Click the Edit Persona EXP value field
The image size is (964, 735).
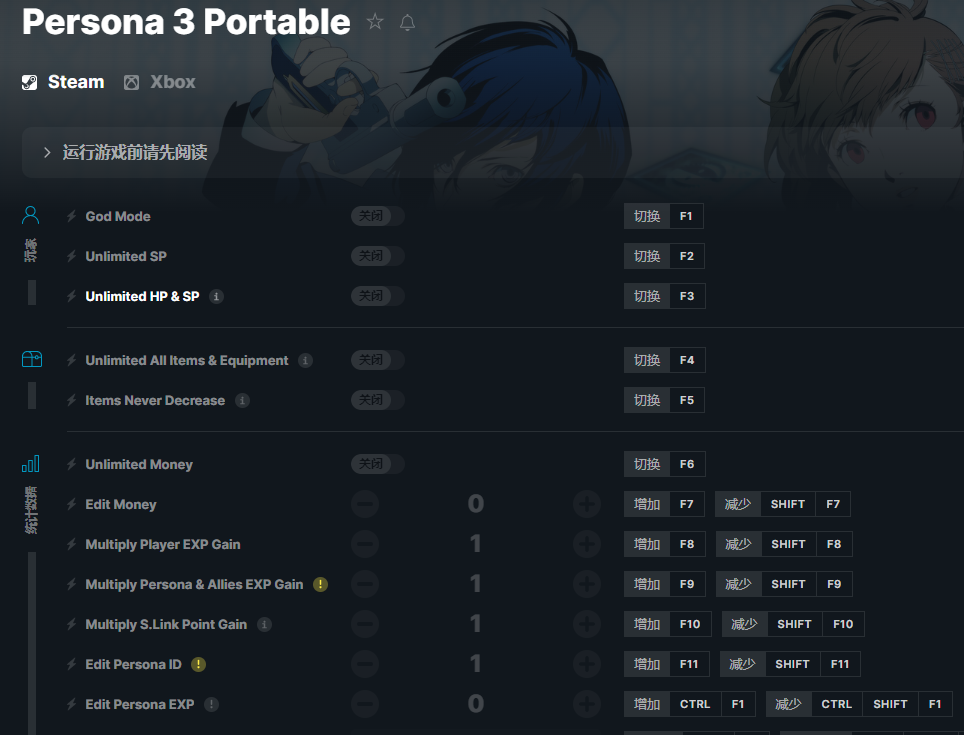coord(475,704)
